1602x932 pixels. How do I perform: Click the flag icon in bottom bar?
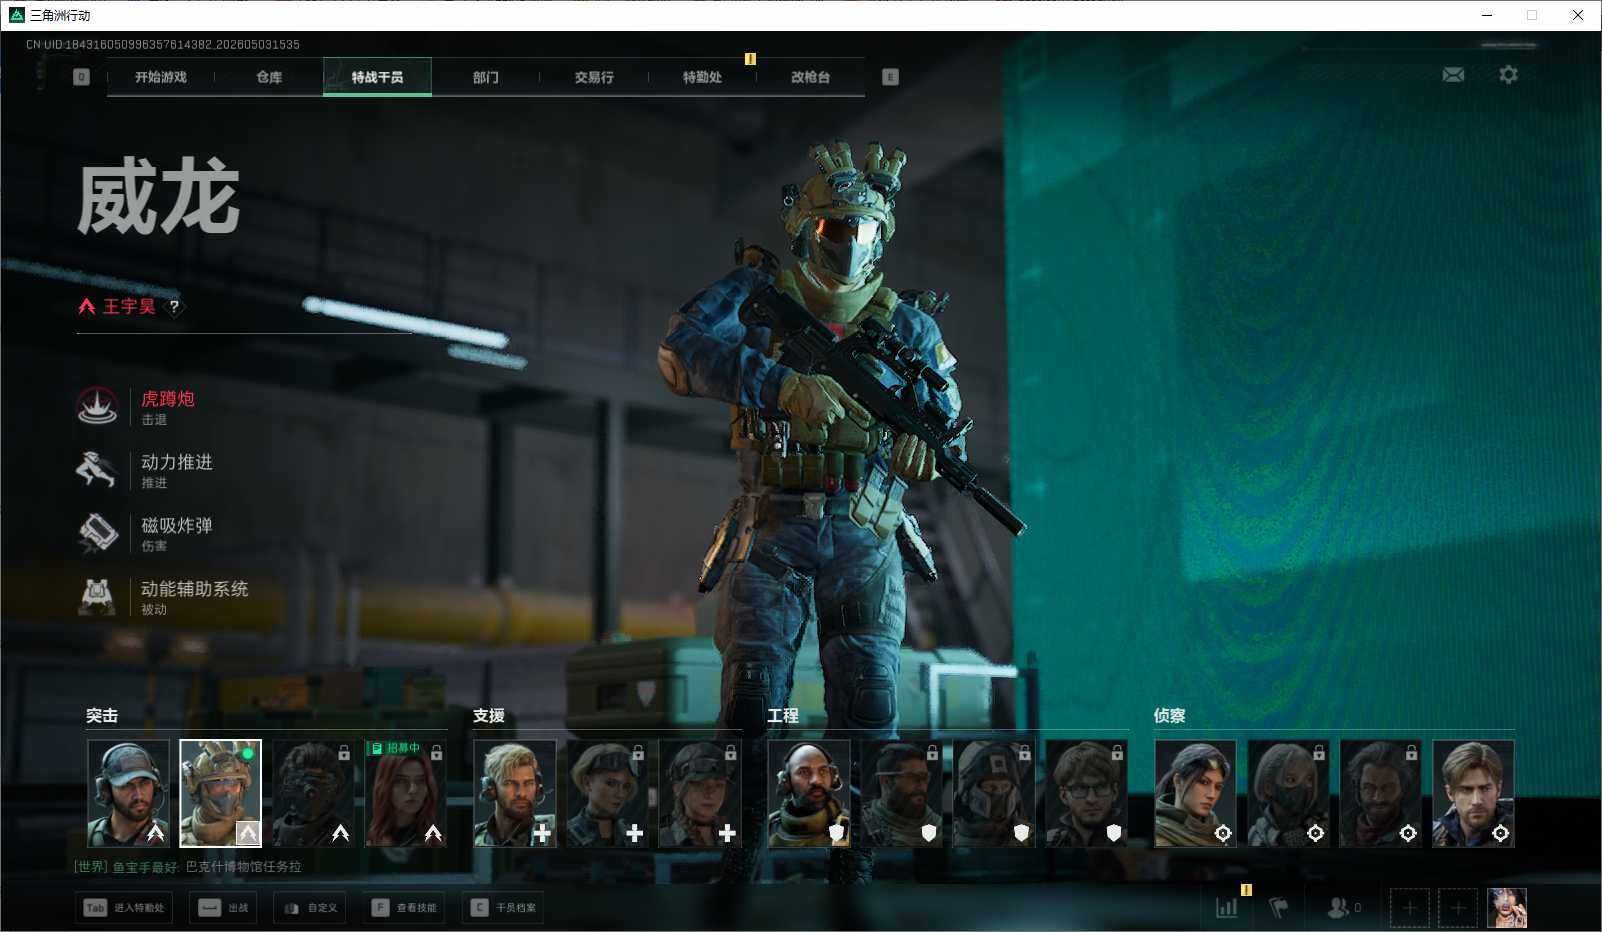click(x=1279, y=907)
